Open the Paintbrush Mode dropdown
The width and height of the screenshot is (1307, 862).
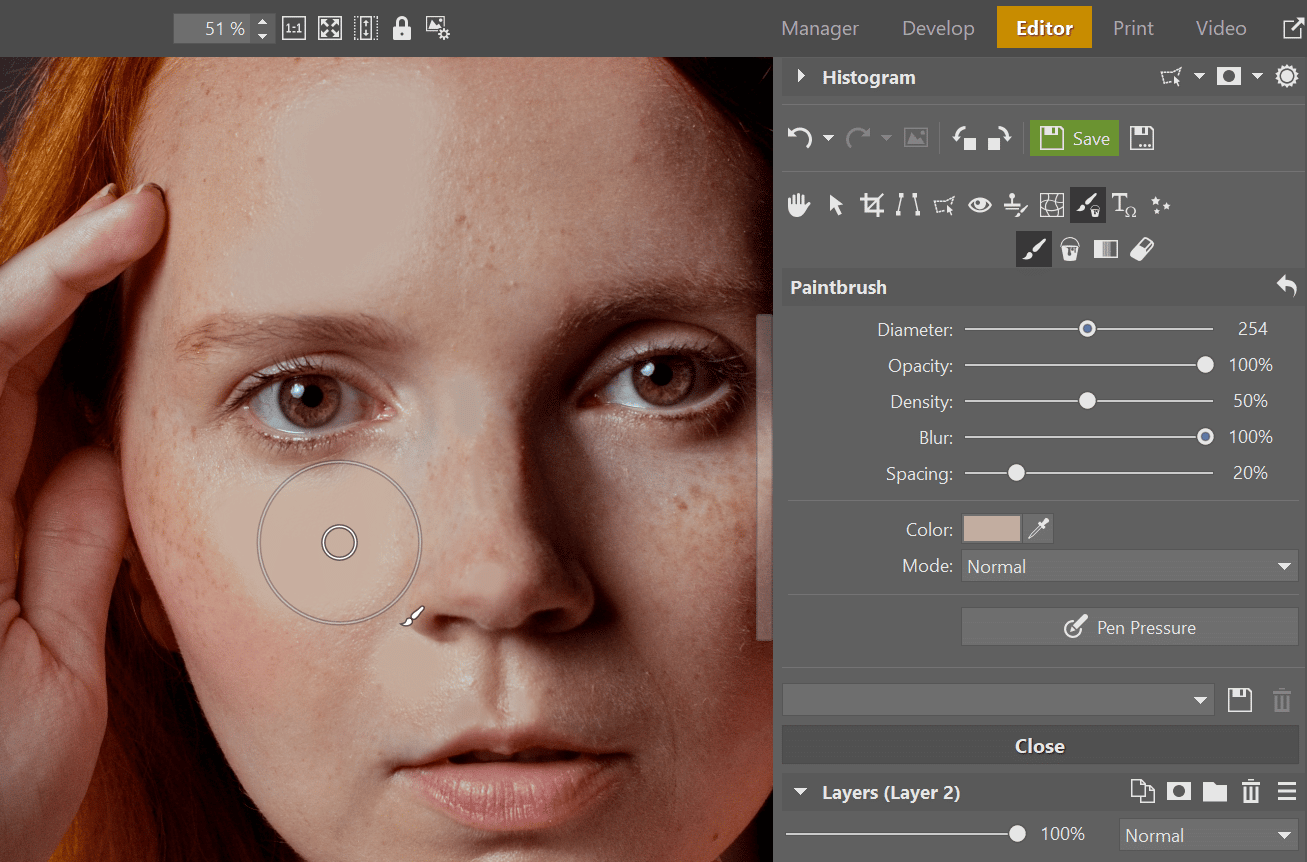[x=1130, y=566]
